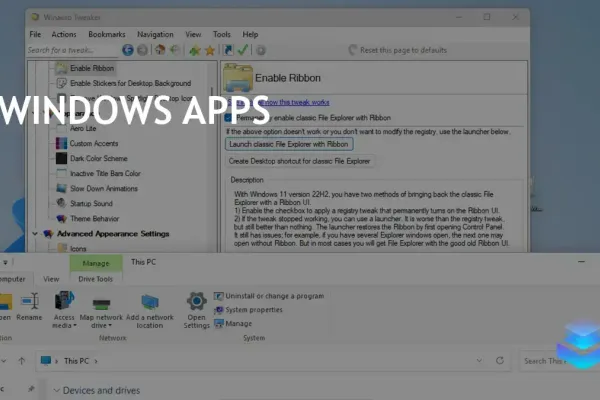Open address bar history dropdown chevron
The height and width of the screenshot is (400, 600).
[479, 361]
